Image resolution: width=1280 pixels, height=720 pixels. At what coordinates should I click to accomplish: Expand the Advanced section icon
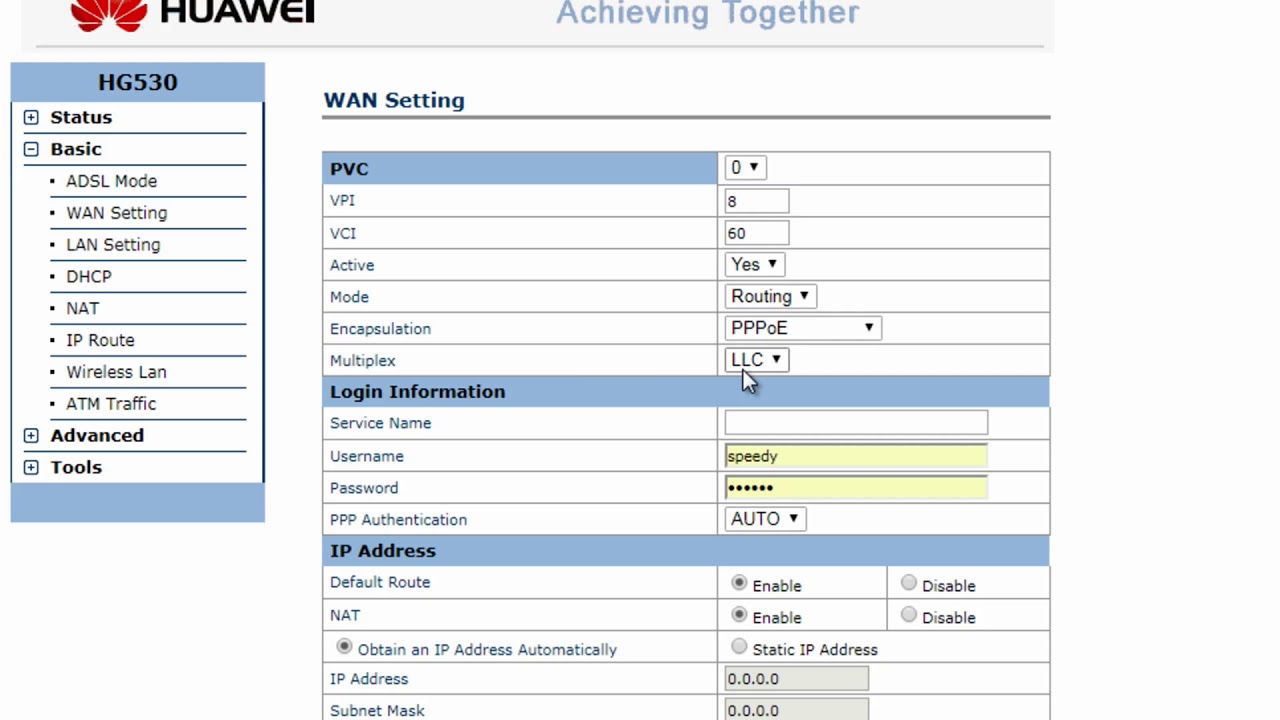(x=31, y=436)
